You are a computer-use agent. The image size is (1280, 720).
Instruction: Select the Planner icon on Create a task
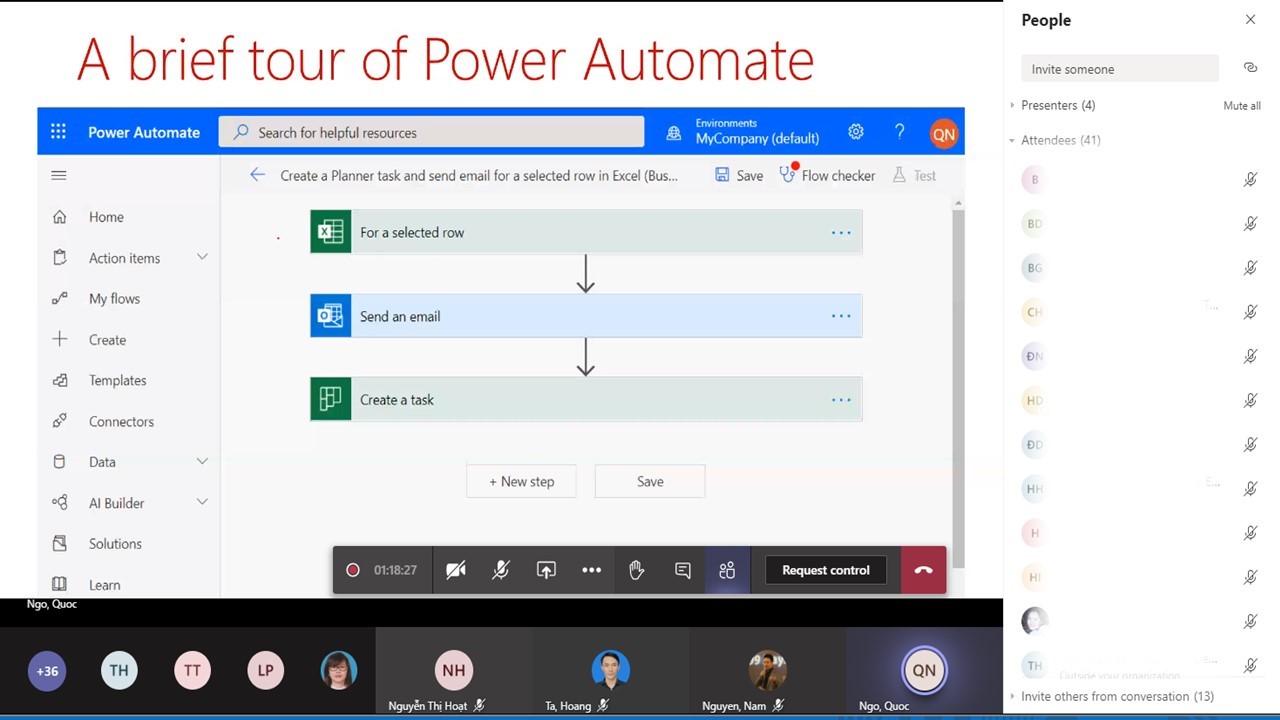point(331,399)
